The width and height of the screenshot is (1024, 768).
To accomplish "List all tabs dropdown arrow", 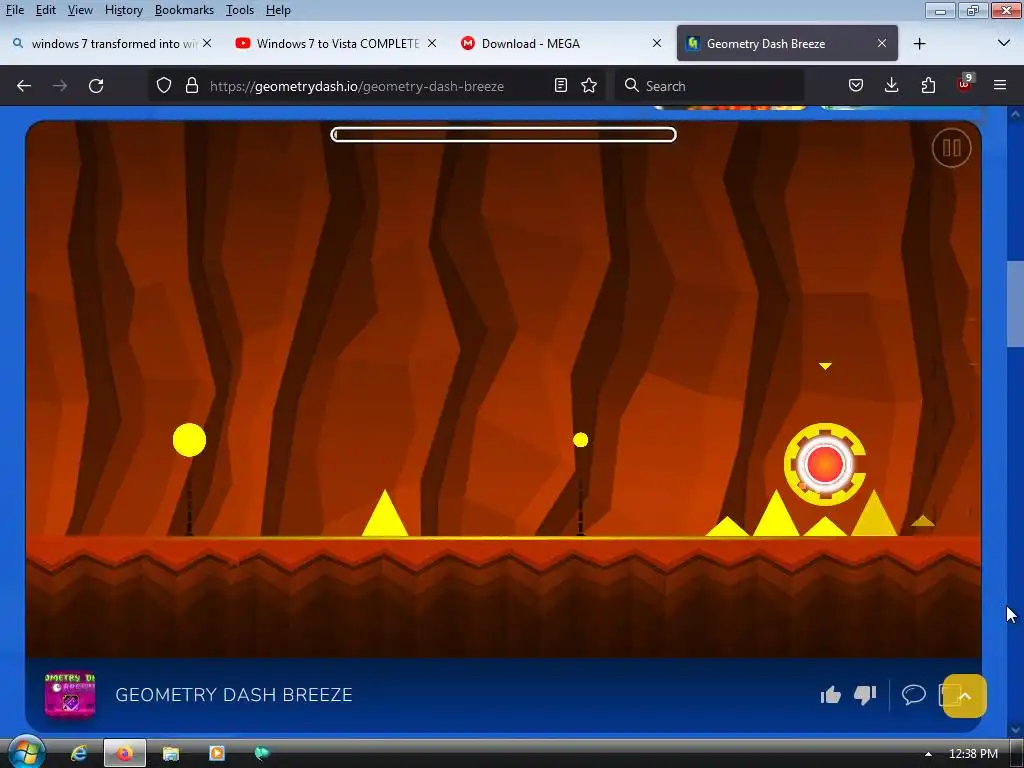I will [x=1004, y=44].
